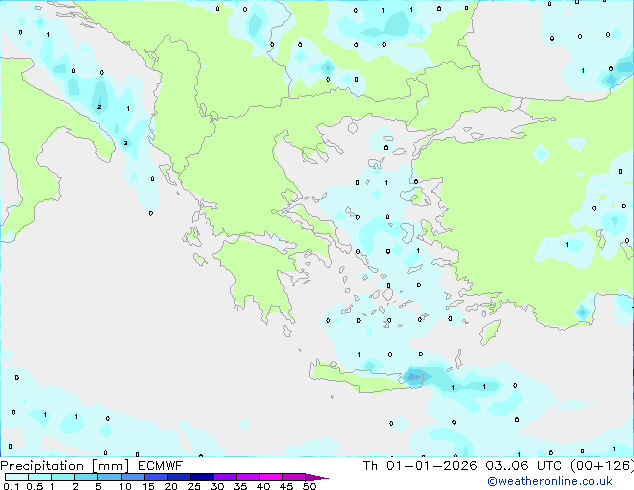Select the 2–5 mm legend color box

pos(86,477)
